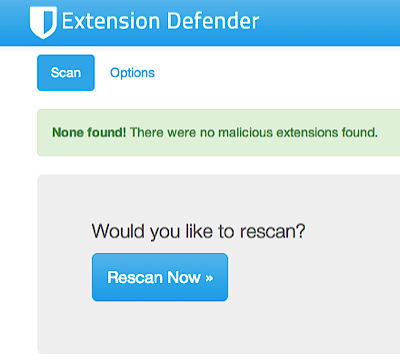Click the bold 'None found!' text
The width and height of the screenshot is (400, 363).
[x=89, y=132]
